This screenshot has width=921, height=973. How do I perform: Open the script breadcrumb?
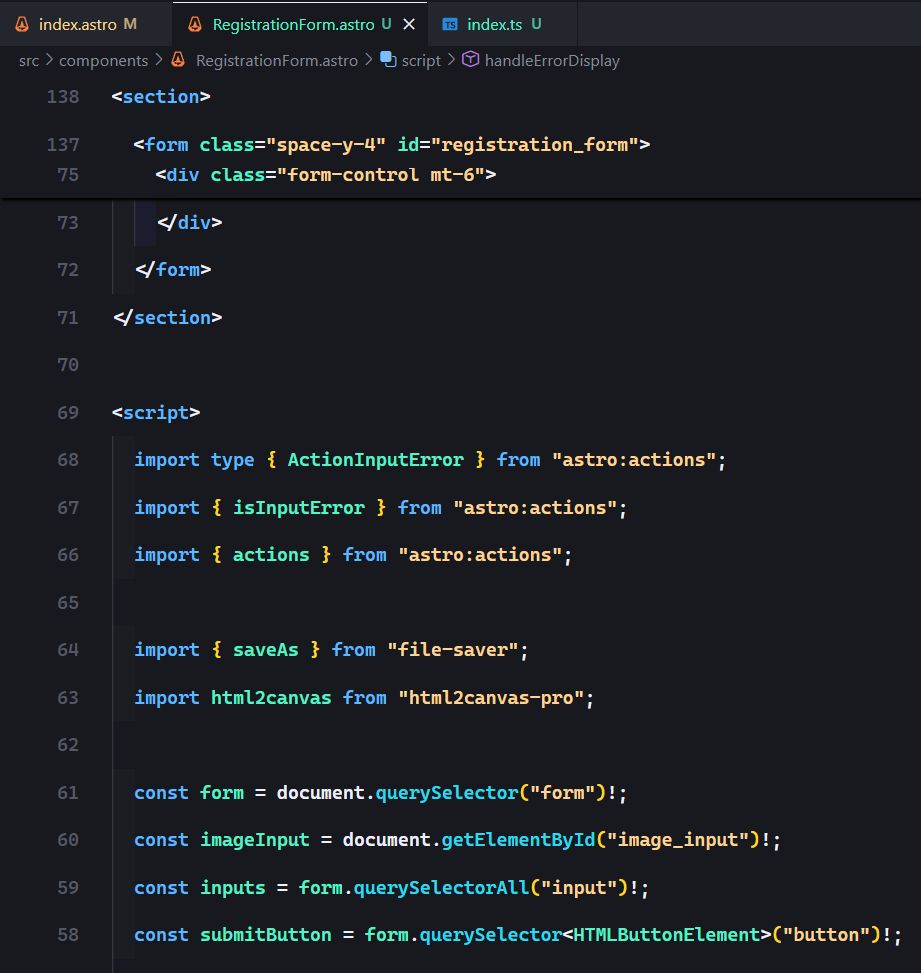click(421, 60)
